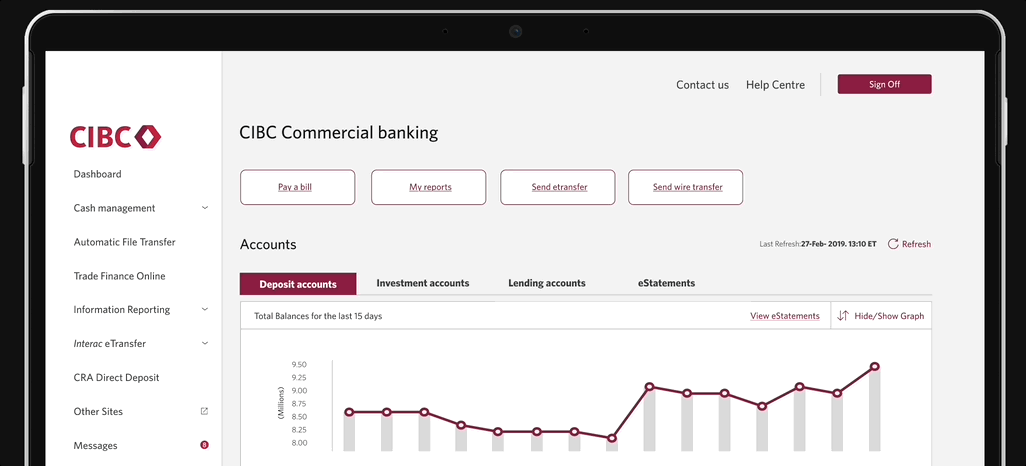Click the Send wire transfer button
The image size is (1026, 466).
(x=686, y=187)
